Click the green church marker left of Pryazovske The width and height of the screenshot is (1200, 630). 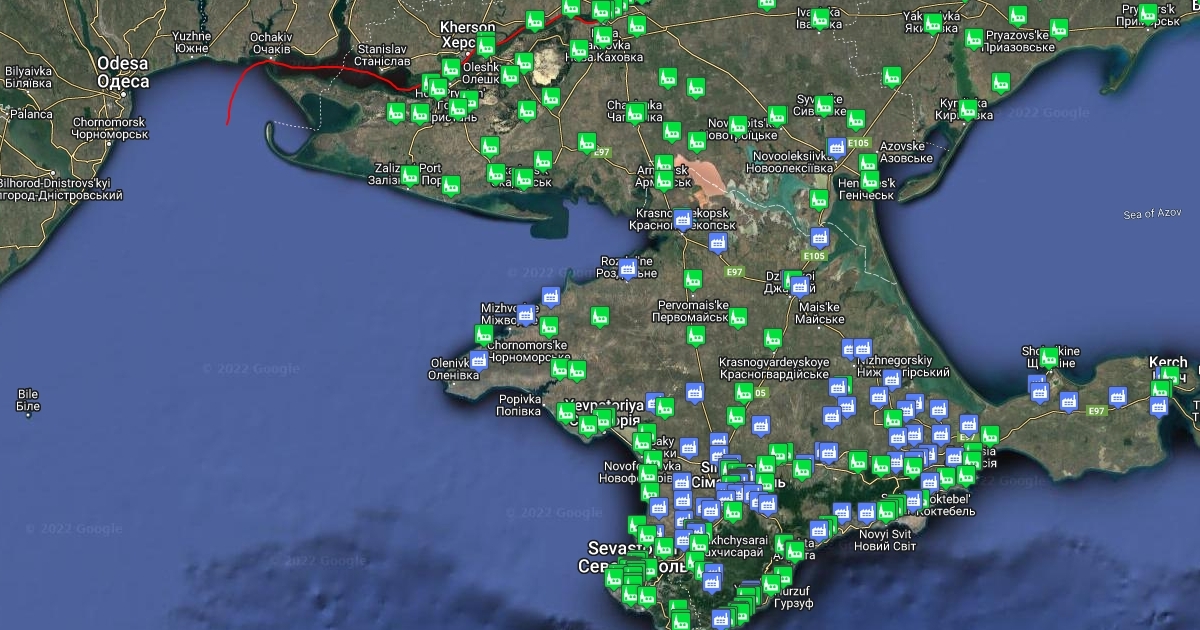974,38
